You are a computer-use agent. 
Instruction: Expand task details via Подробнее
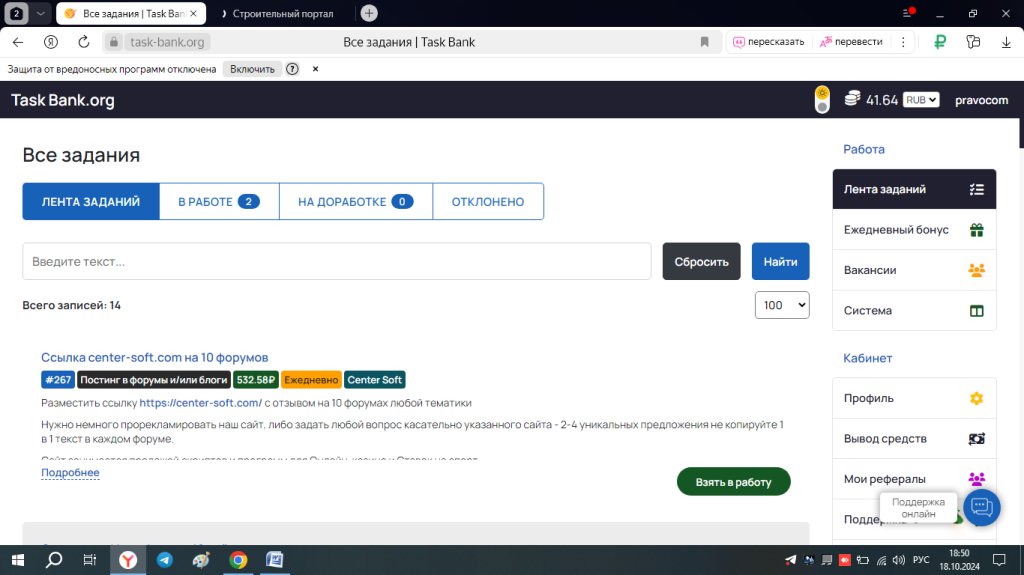click(70, 472)
